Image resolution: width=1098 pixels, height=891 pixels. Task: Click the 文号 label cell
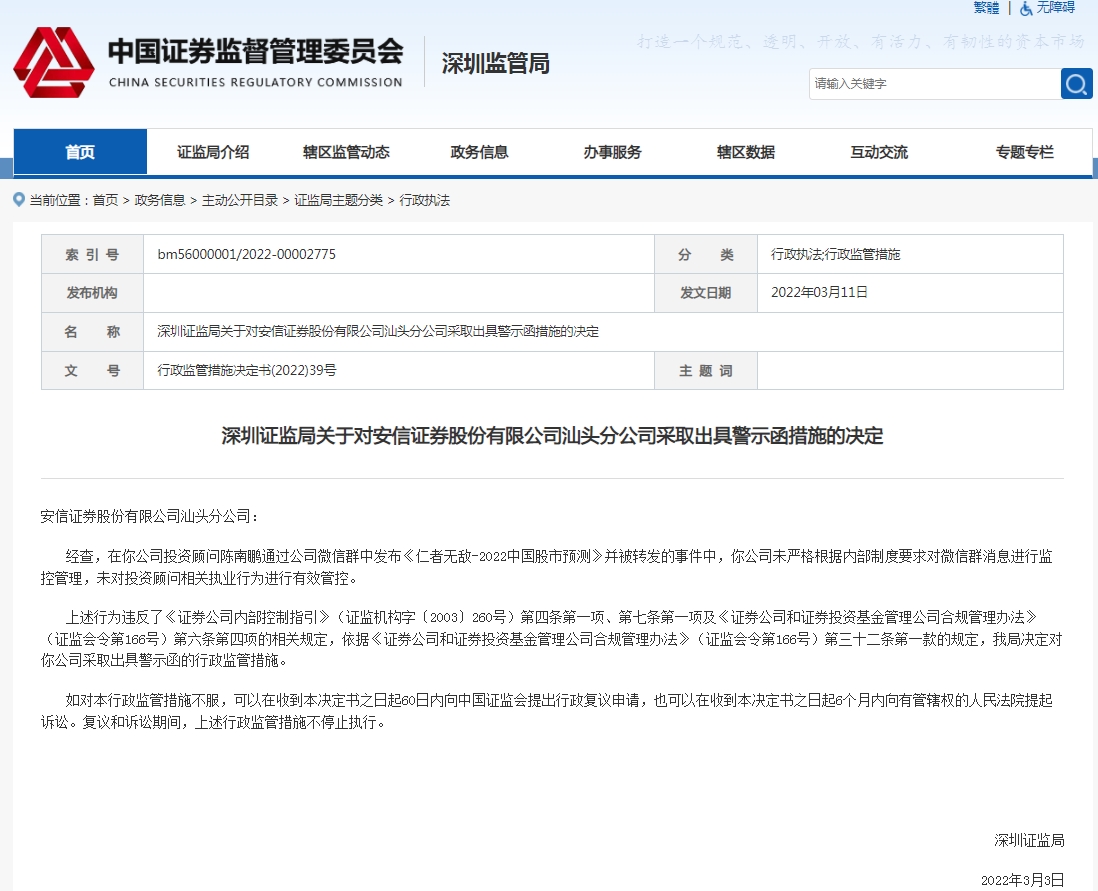pyautogui.click(x=92, y=371)
